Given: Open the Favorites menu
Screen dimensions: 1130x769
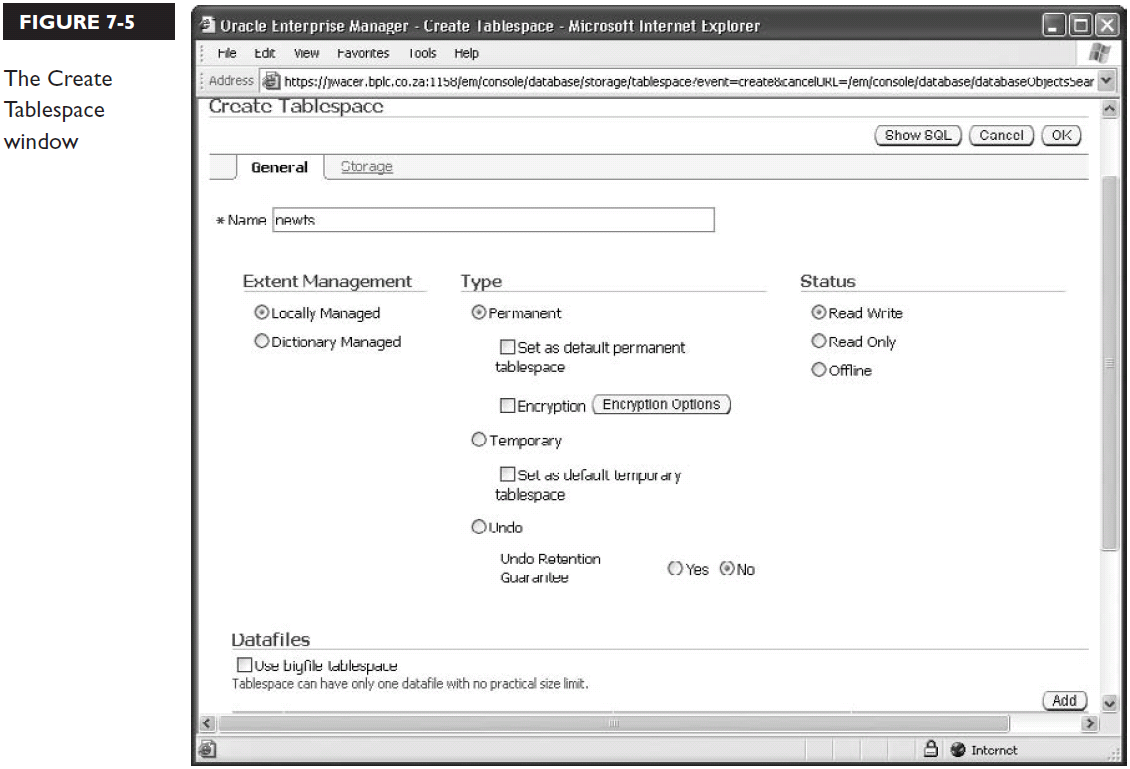Looking at the screenshot, I should 365,52.
